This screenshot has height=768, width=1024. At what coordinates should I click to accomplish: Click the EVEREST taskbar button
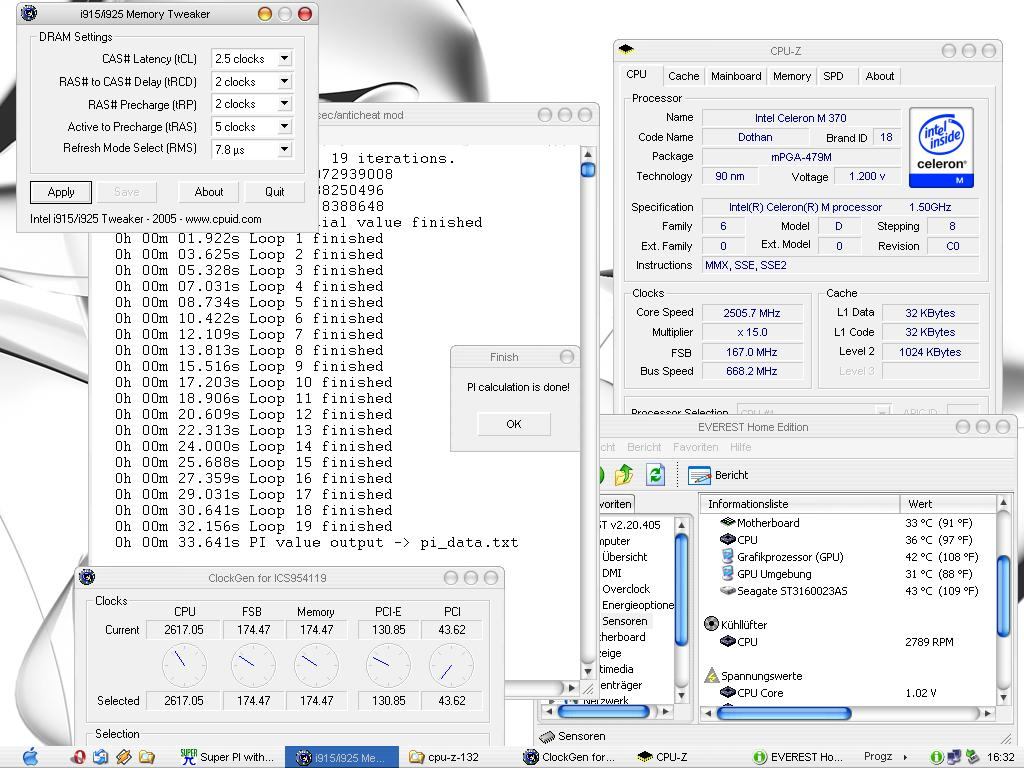798,757
